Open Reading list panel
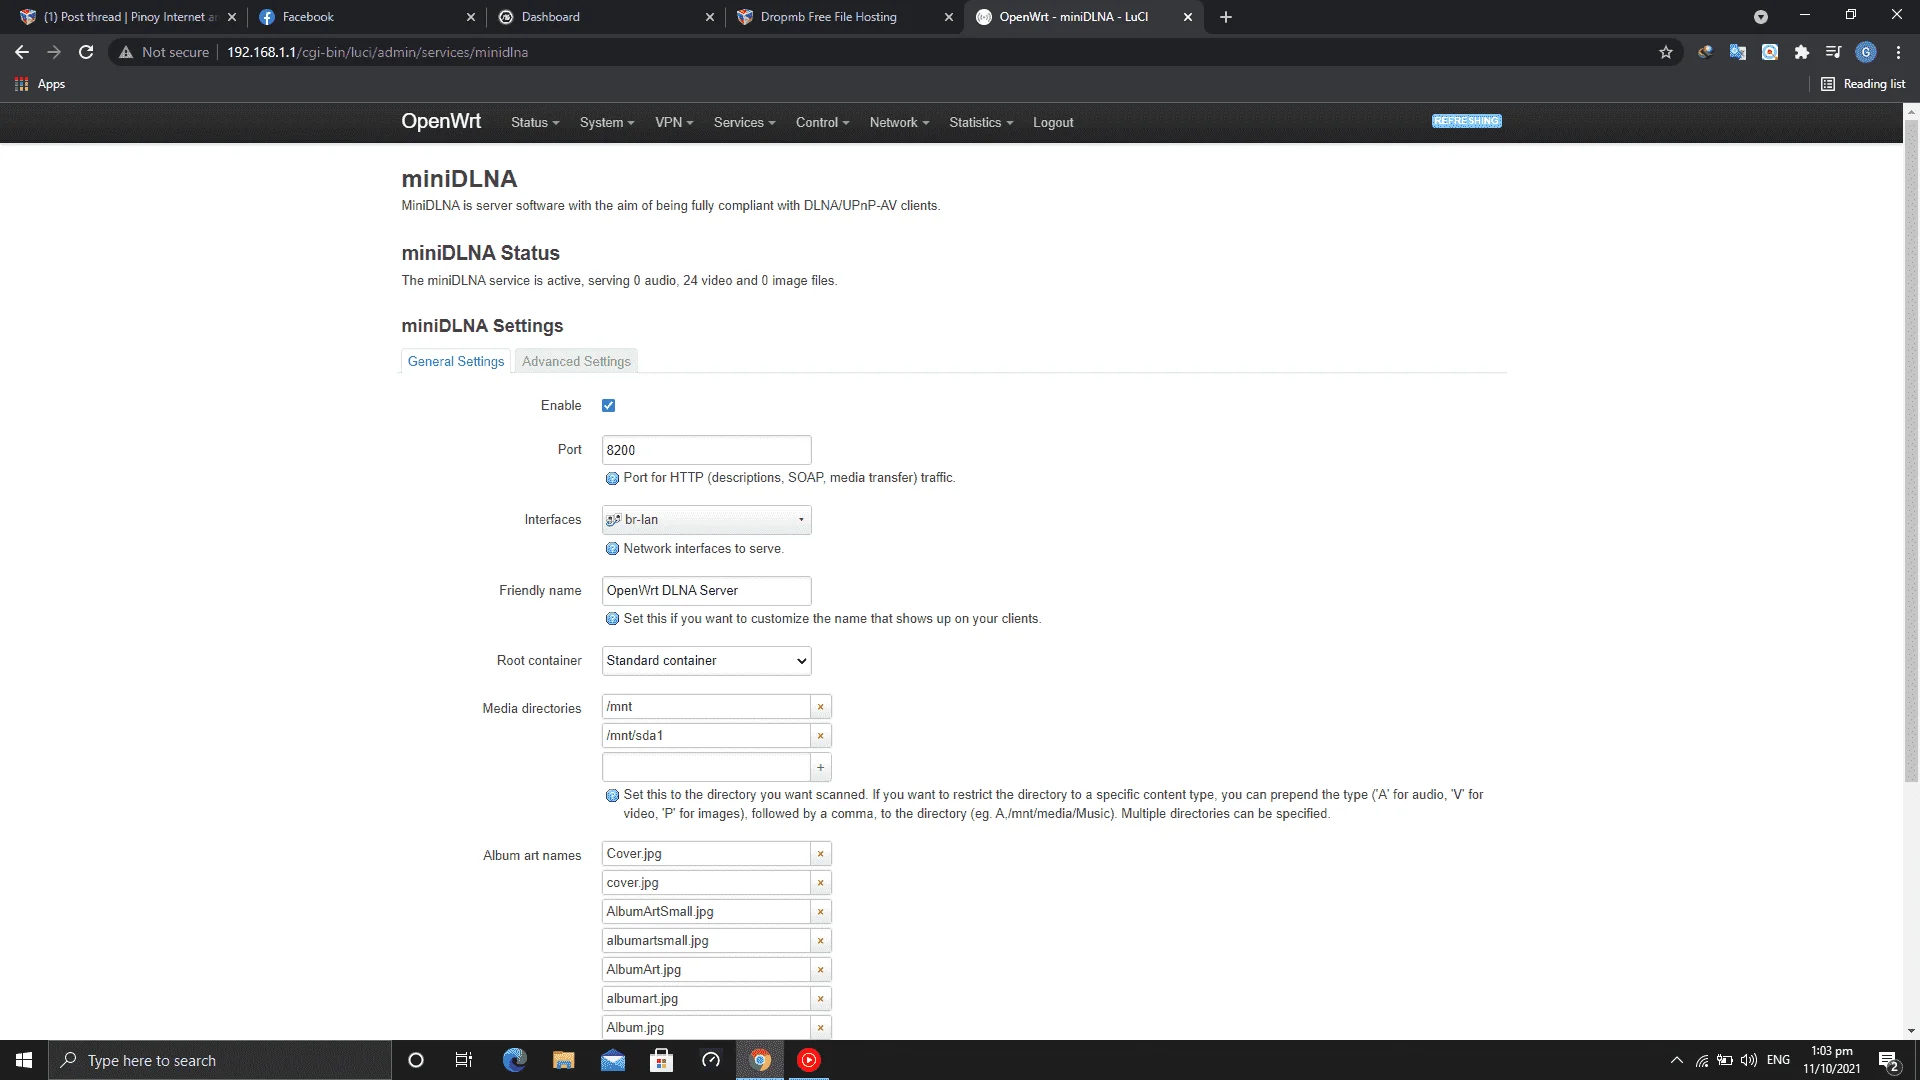 (x=1863, y=84)
